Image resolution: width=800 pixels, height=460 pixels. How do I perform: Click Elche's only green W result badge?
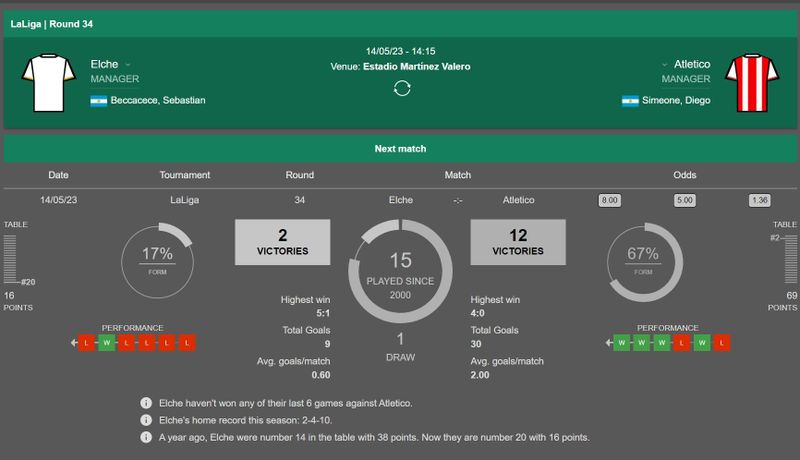[x=106, y=343]
